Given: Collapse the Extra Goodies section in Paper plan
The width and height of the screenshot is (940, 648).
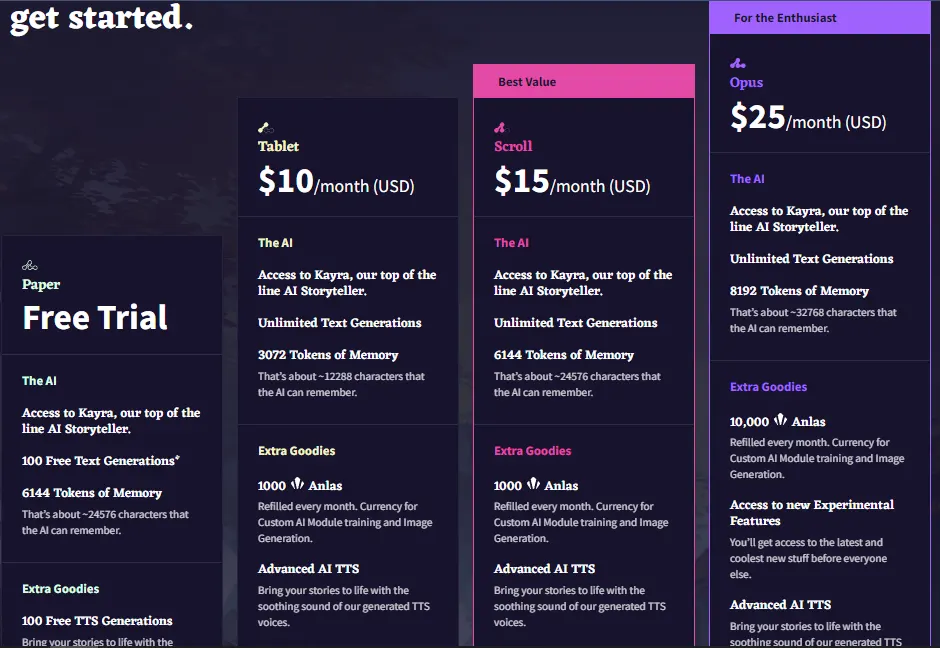Looking at the screenshot, I should click(60, 589).
